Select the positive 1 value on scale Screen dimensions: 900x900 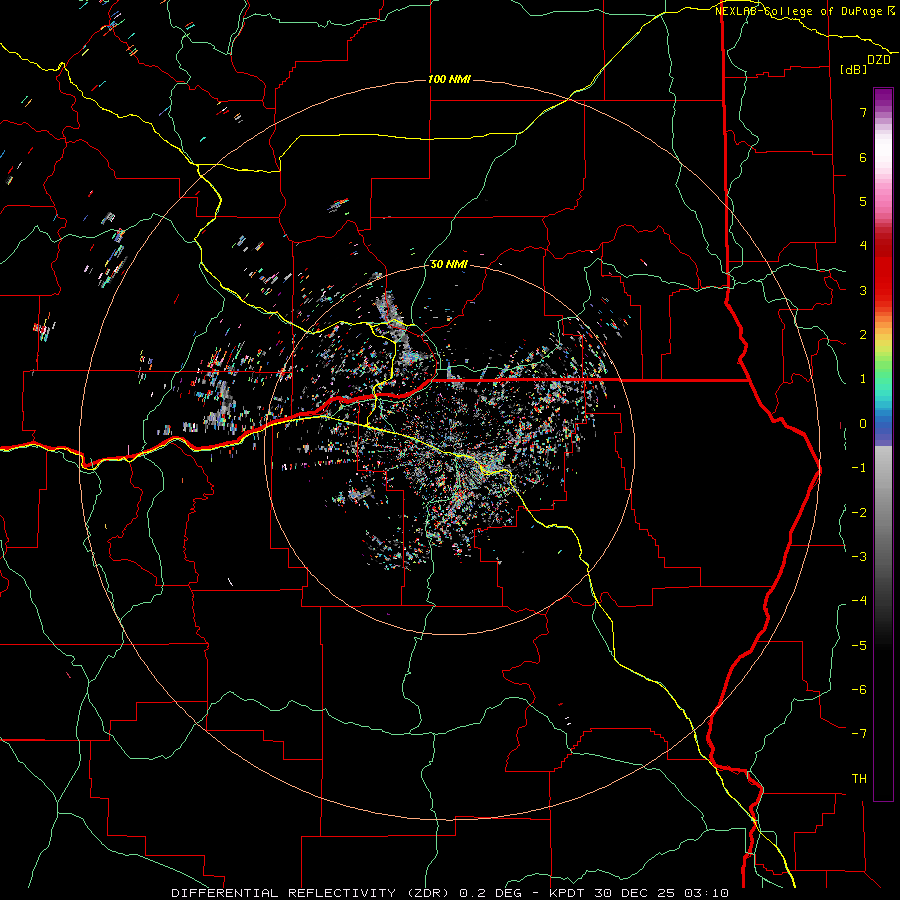point(863,379)
